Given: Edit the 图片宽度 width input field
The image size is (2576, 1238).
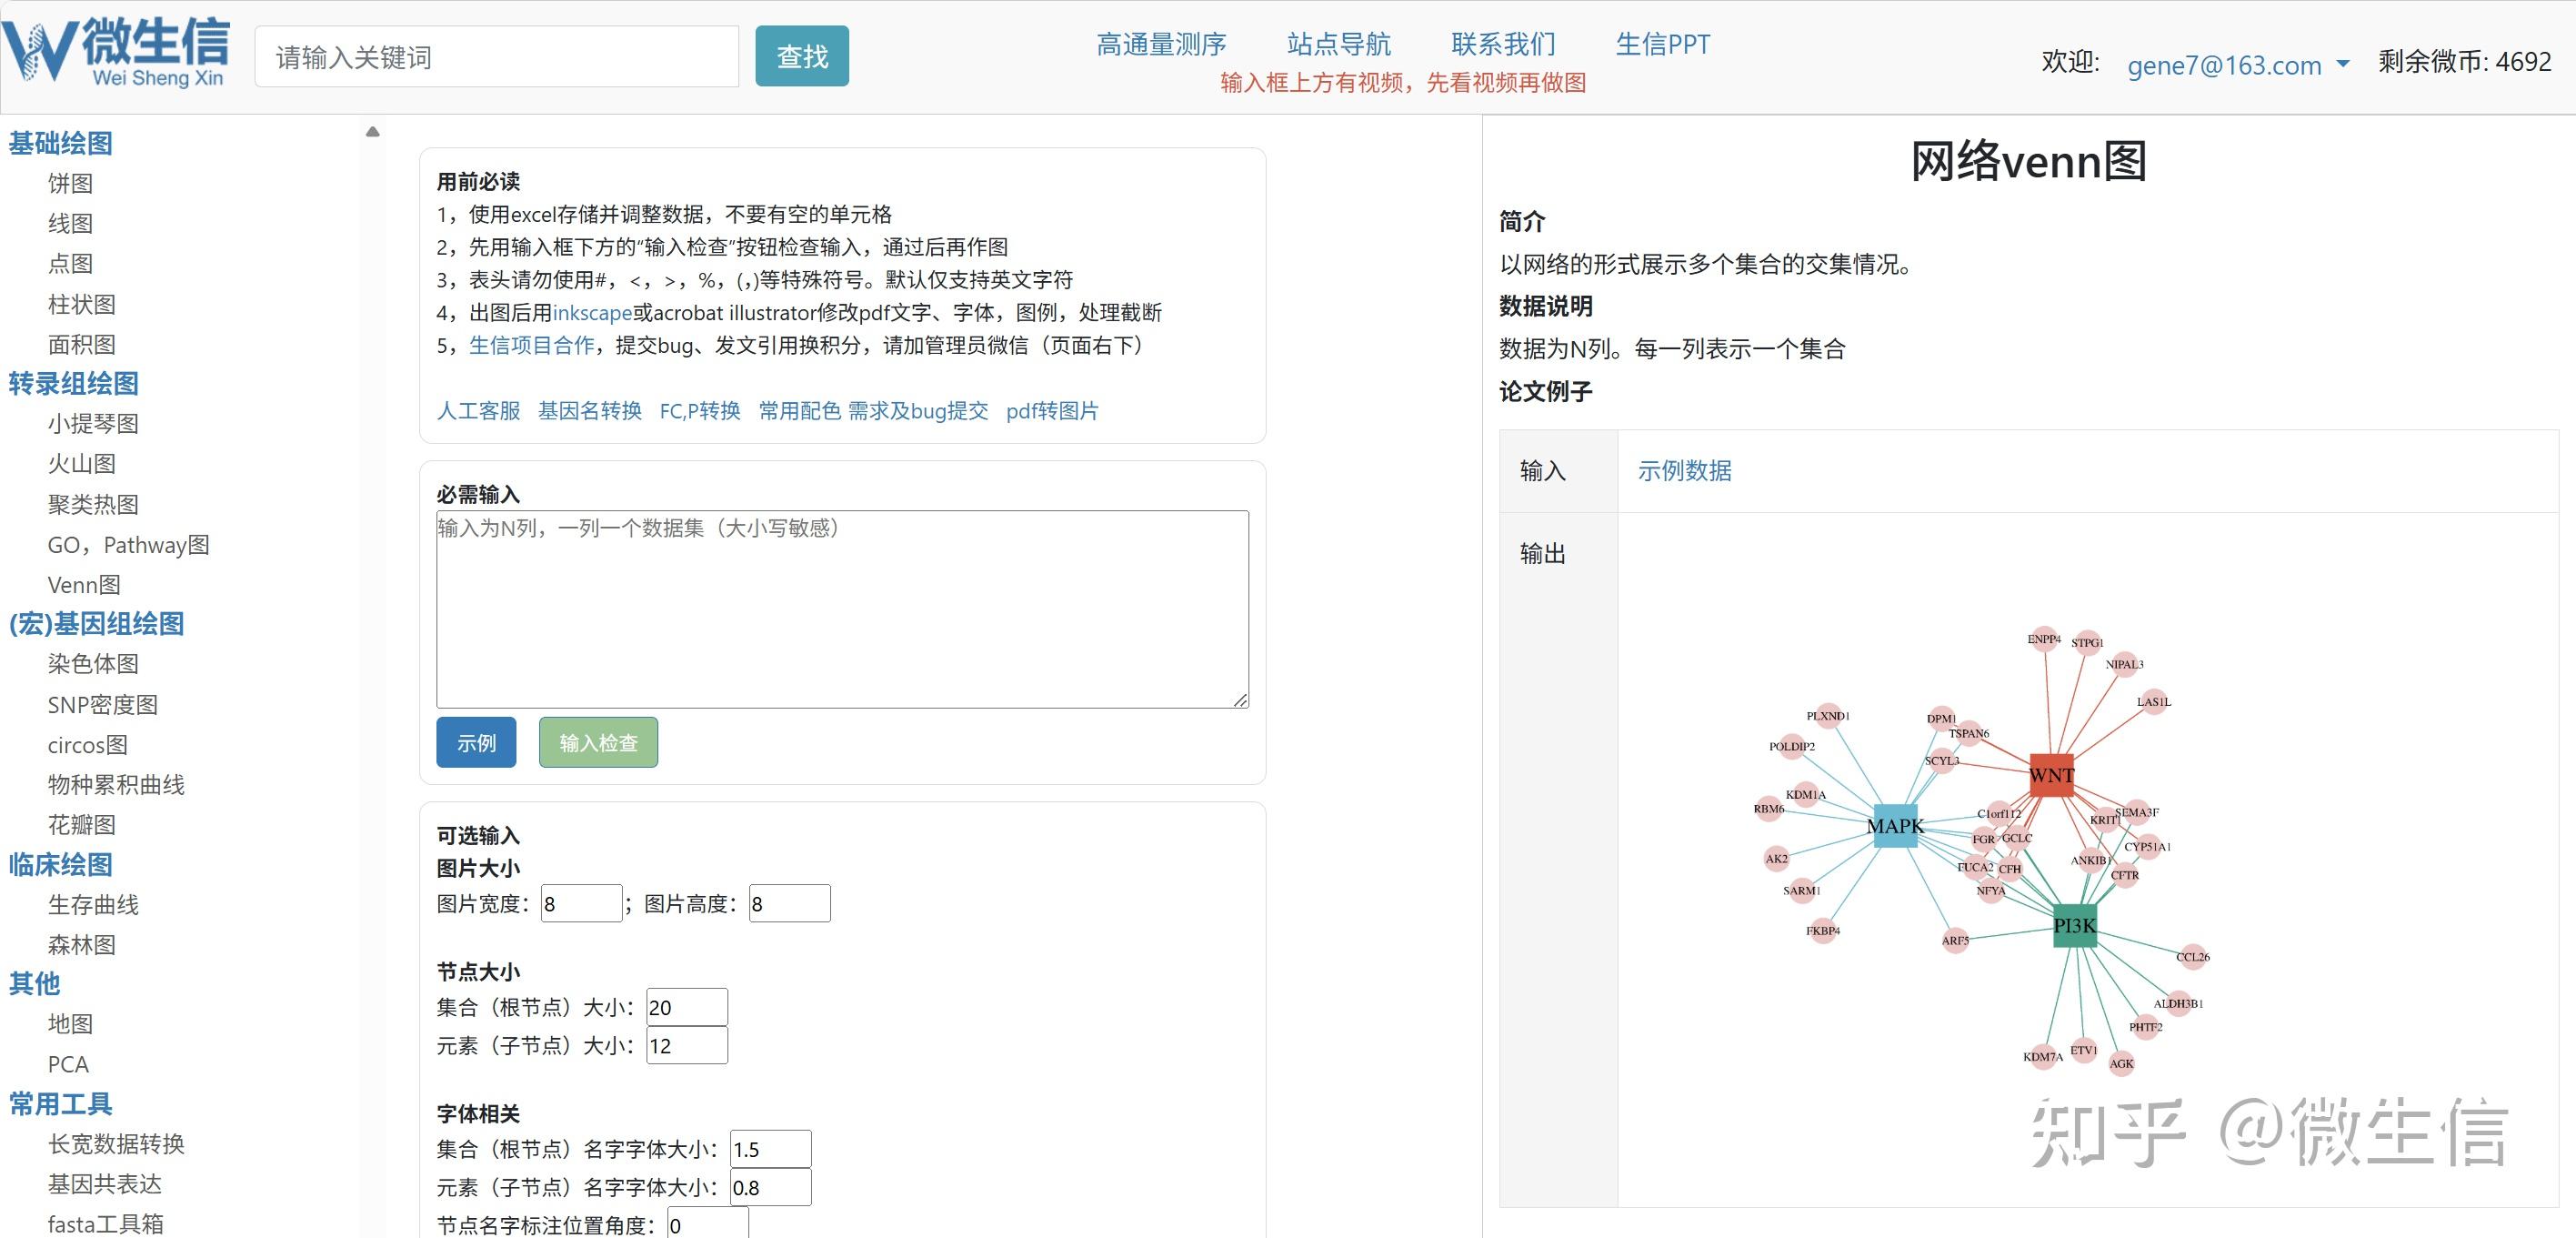Looking at the screenshot, I should tap(580, 902).
